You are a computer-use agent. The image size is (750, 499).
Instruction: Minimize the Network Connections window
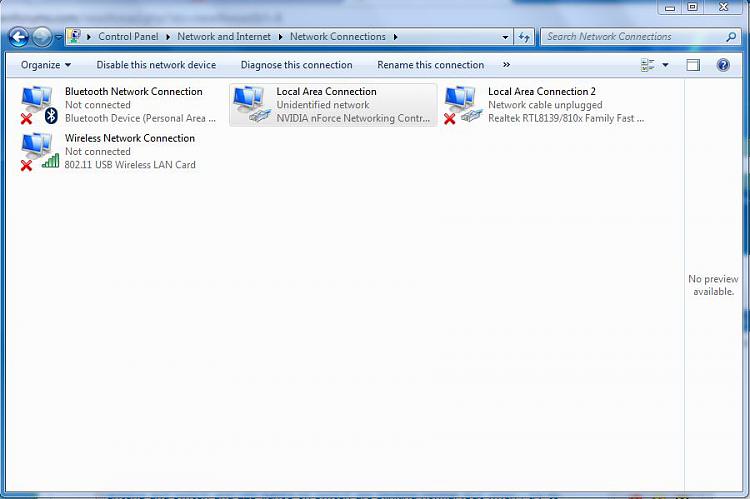670,7
